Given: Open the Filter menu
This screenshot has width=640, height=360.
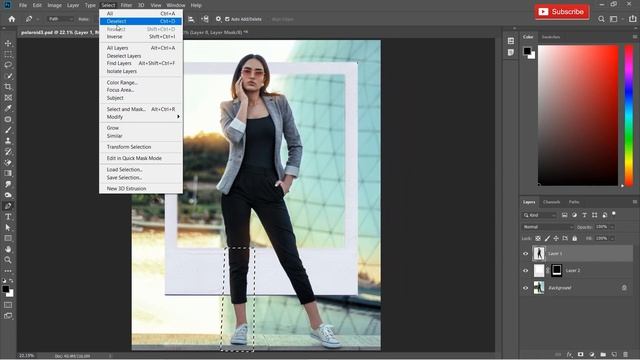Looking at the screenshot, I should point(126,5).
